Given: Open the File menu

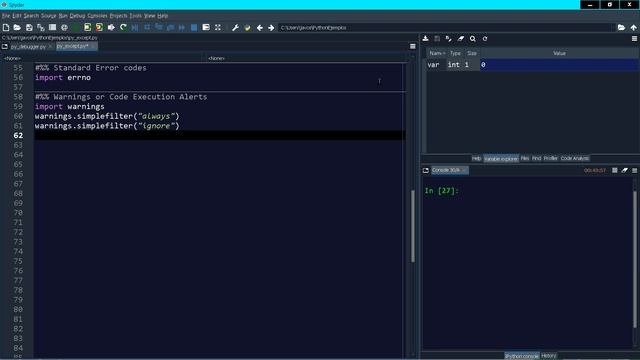Looking at the screenshot, I should (x=6, y=16).
